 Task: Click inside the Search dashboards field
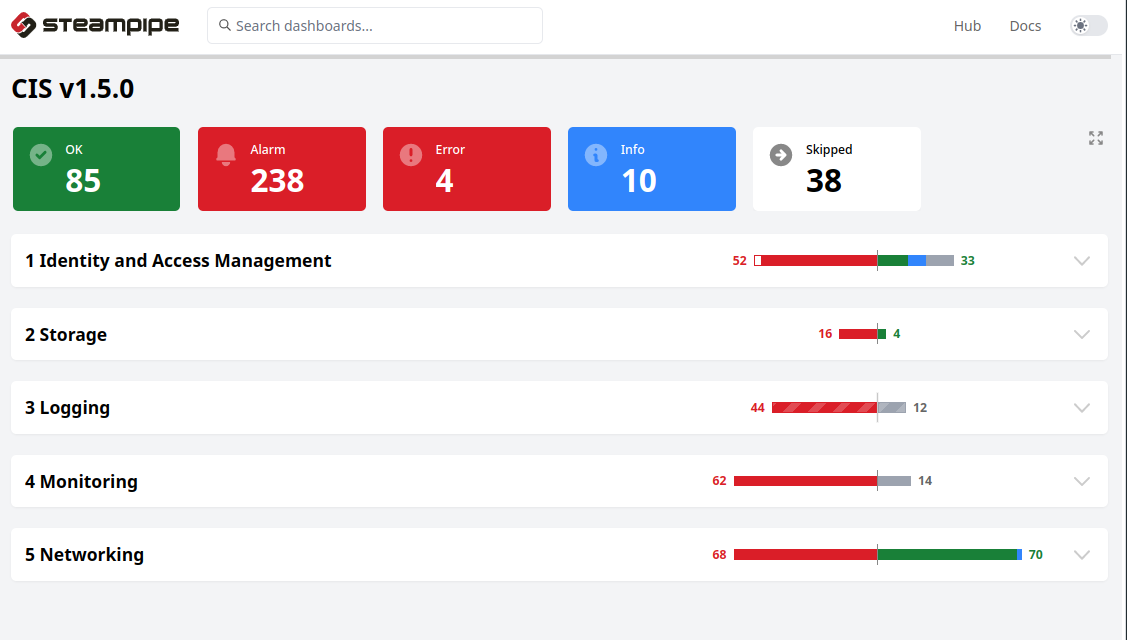click(374, 25)
